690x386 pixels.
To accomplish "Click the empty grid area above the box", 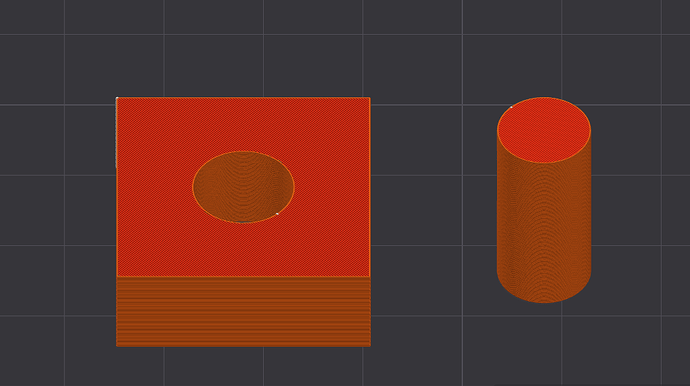I will point(243,48).
